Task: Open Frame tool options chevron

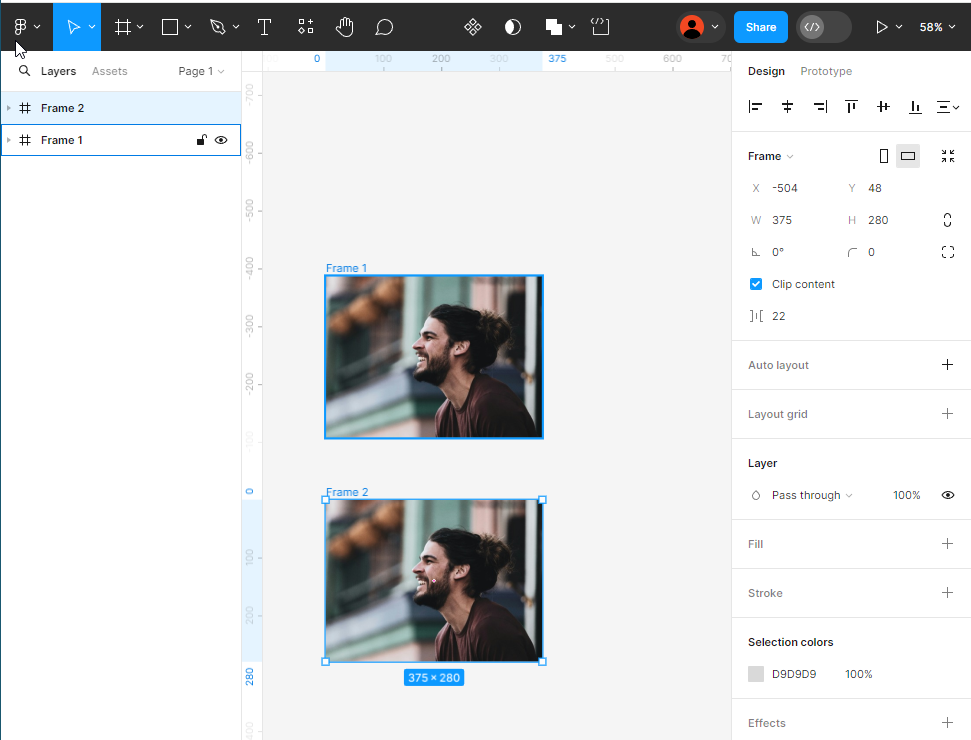Action: point(140,27)
